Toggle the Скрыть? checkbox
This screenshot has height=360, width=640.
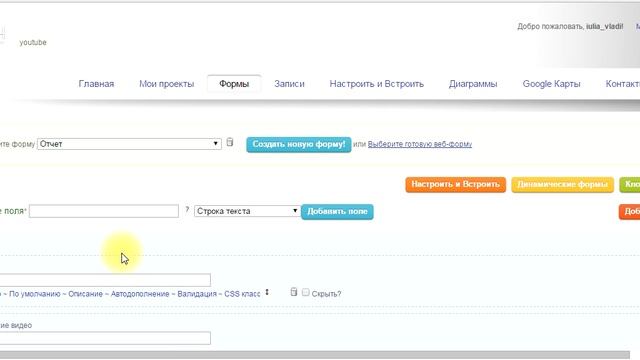[306, 292]
